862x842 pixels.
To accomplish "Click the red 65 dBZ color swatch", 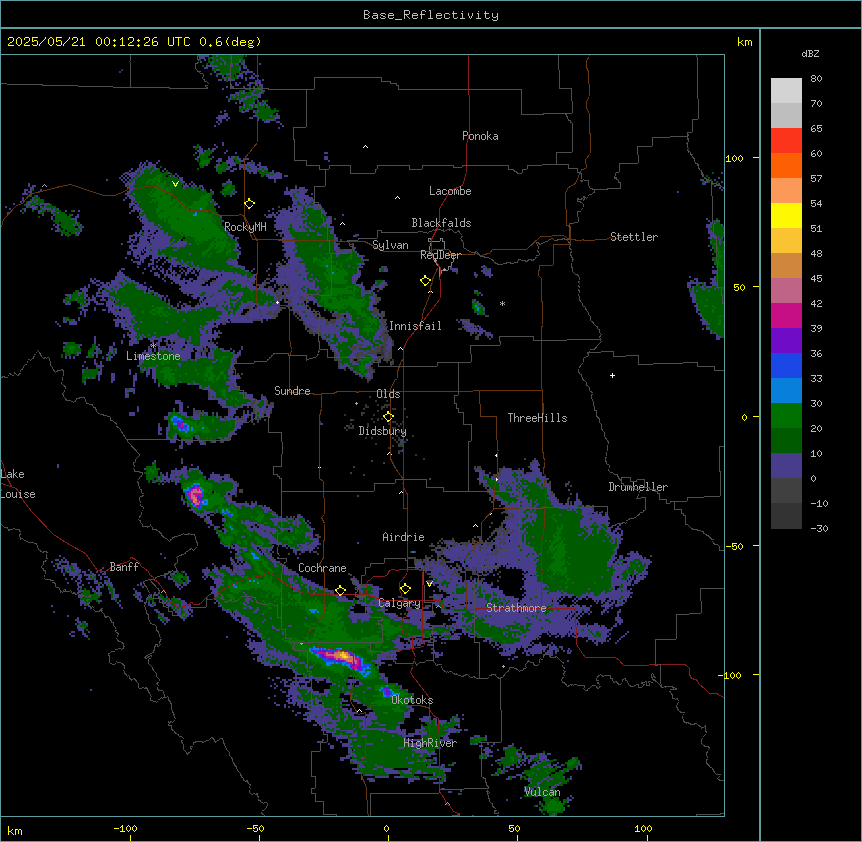I will point(786,141).
